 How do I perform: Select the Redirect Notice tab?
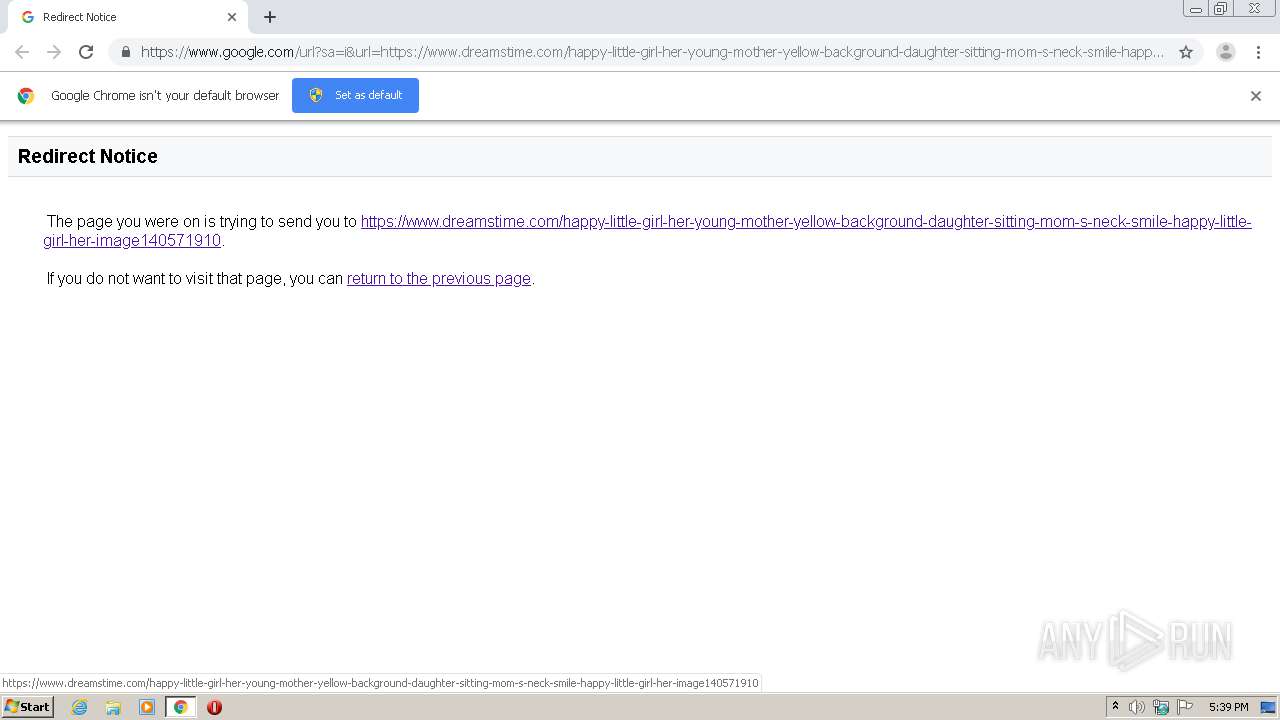(126, 17)
